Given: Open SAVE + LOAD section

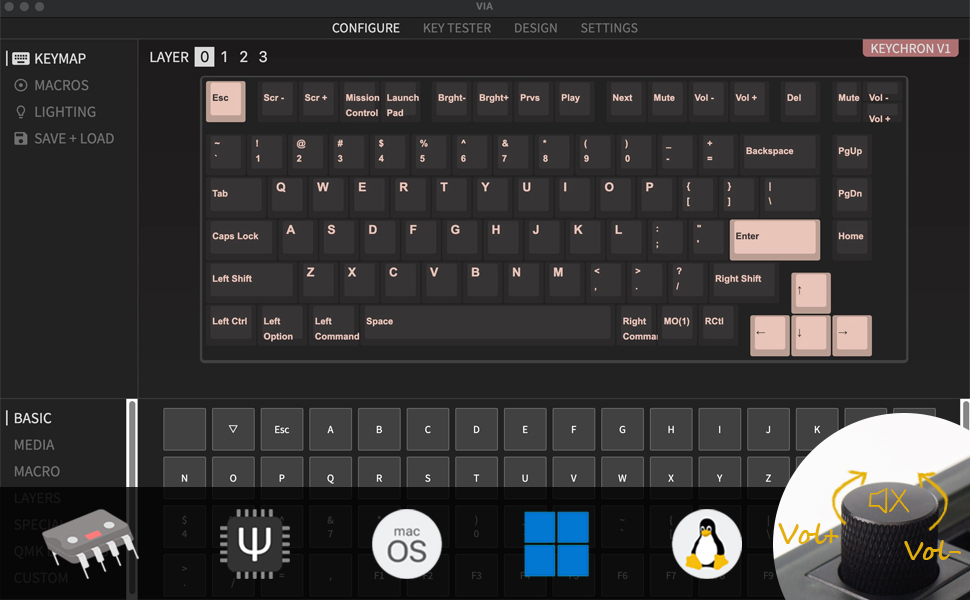Looking at the screenshot, I should click(64, 139).
